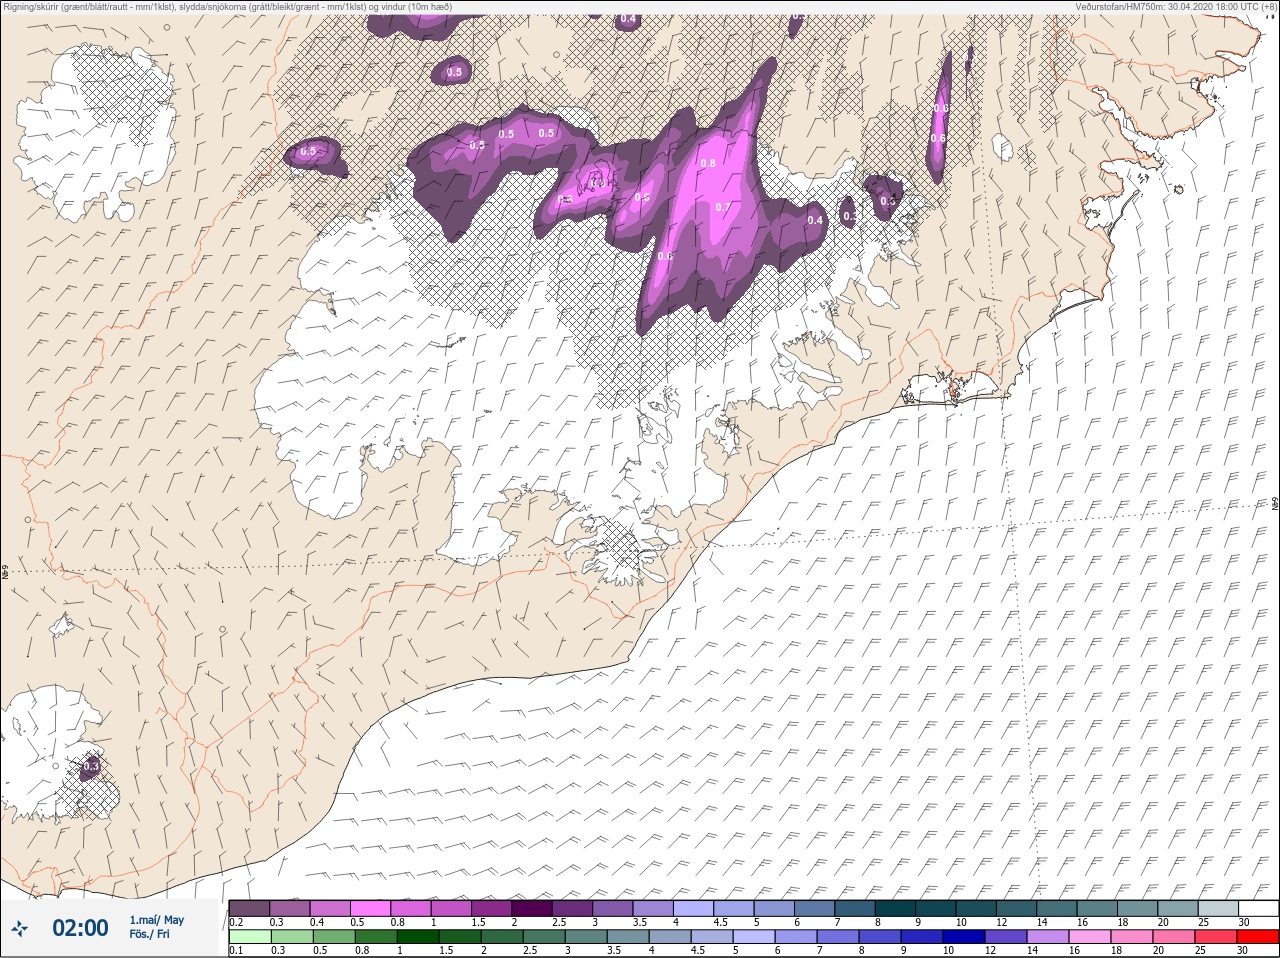Click the 02:00 forecast time display
Screen dimensions: 1280x958
80,928
